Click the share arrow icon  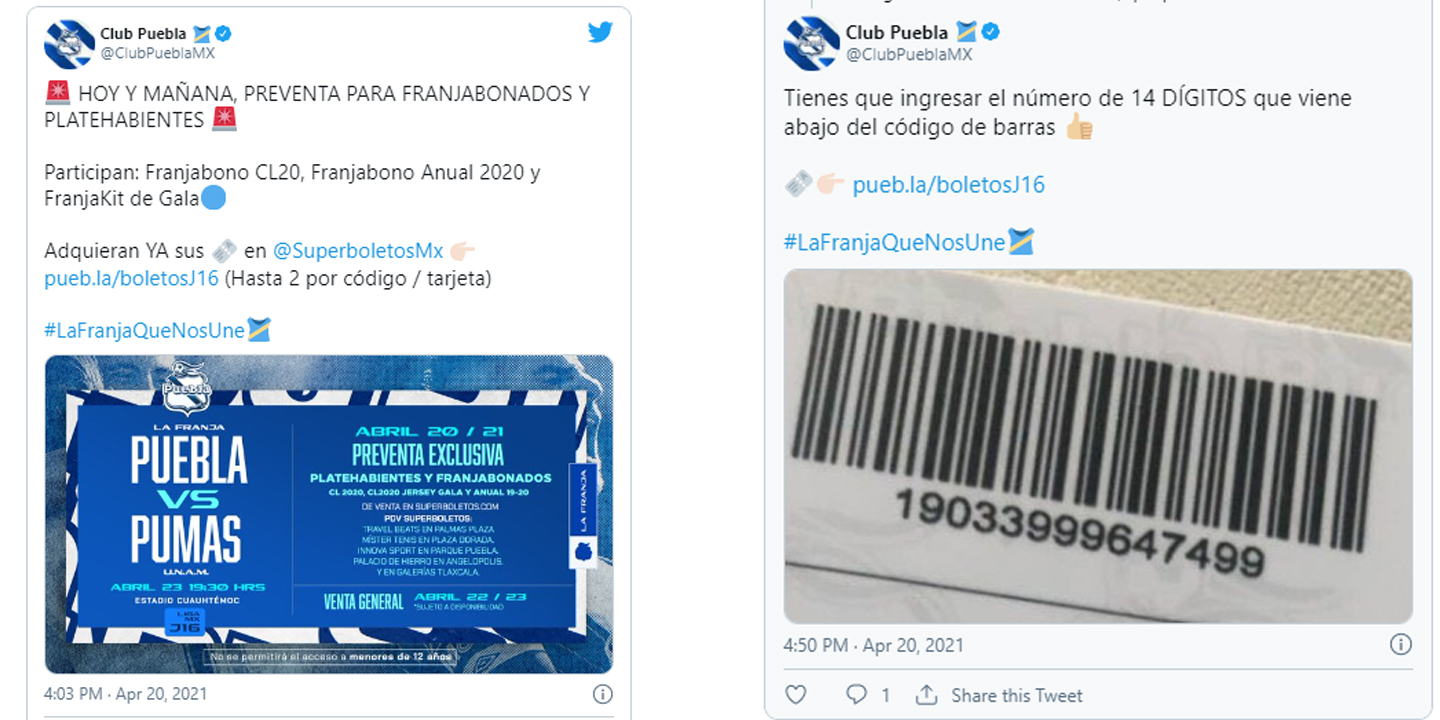927,694
